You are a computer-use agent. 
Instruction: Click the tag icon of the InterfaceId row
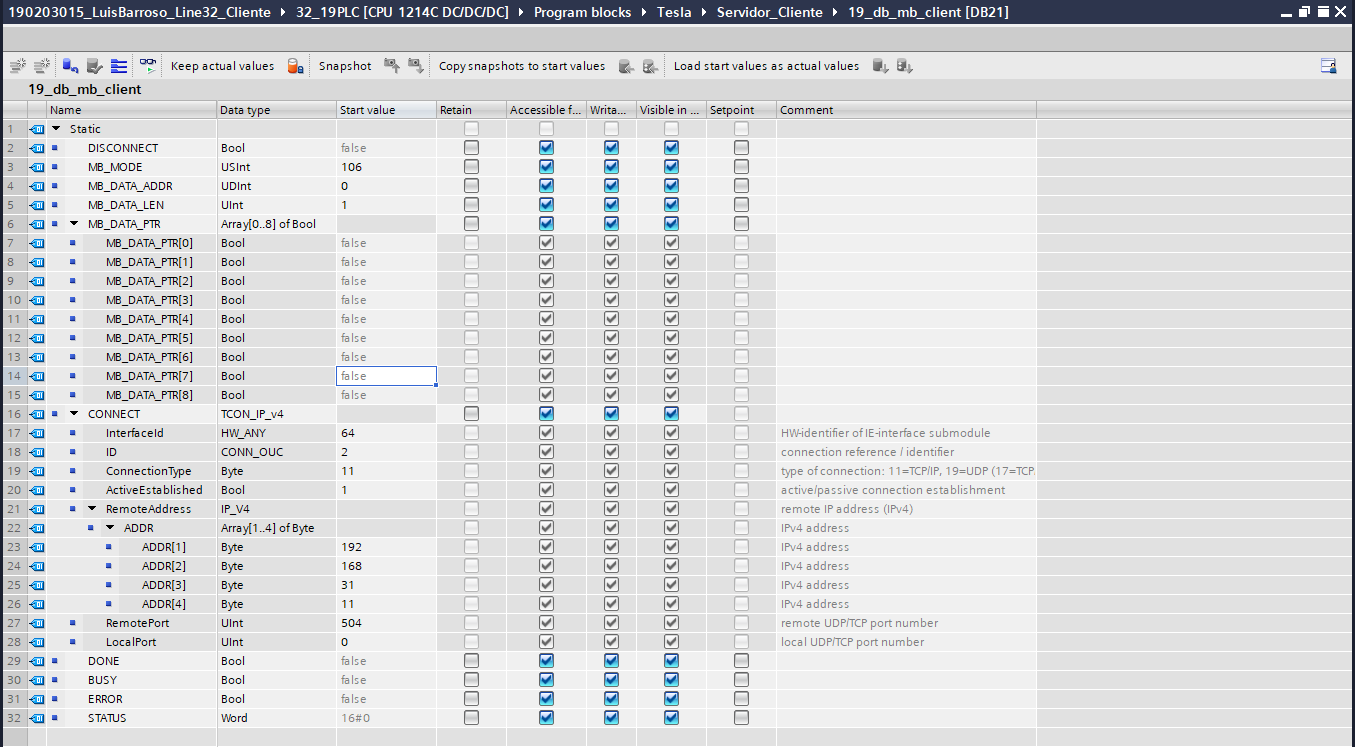click(x=37, y=433)
